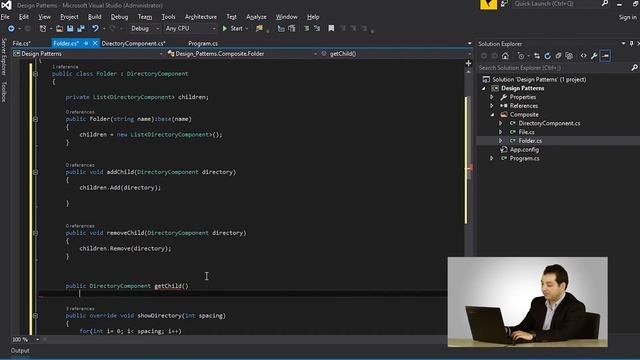640x360 pixels.
Task: Select Program.cs in Solution Explorer
Action: tap(524, 158)
